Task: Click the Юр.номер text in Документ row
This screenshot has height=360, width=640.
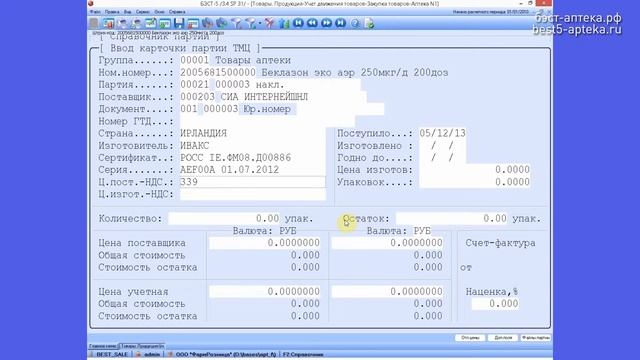Action: 267,109
